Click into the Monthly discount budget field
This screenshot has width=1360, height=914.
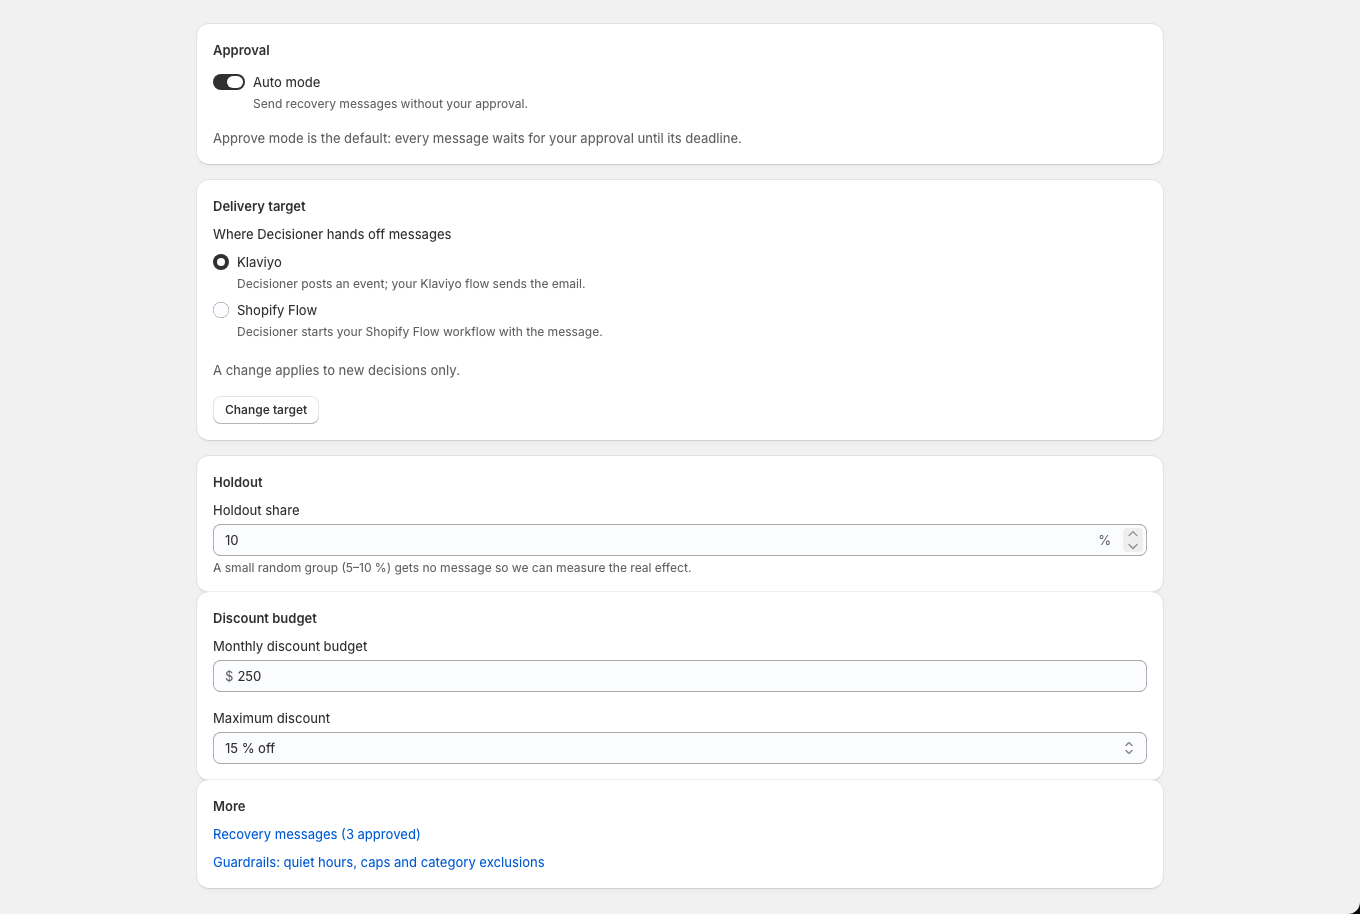pos(680,676)
